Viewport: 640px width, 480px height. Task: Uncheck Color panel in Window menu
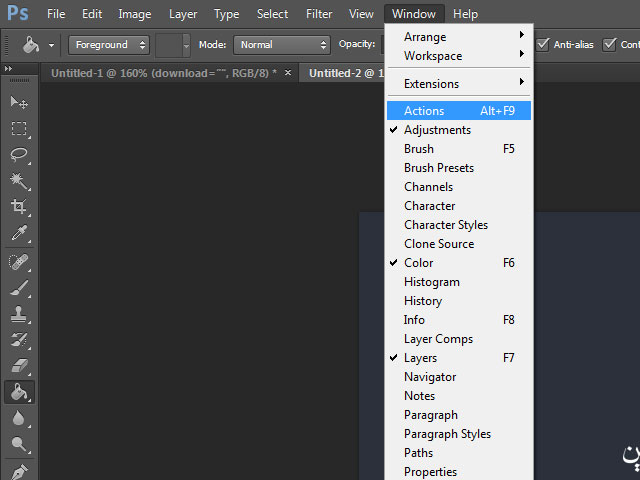459,263
